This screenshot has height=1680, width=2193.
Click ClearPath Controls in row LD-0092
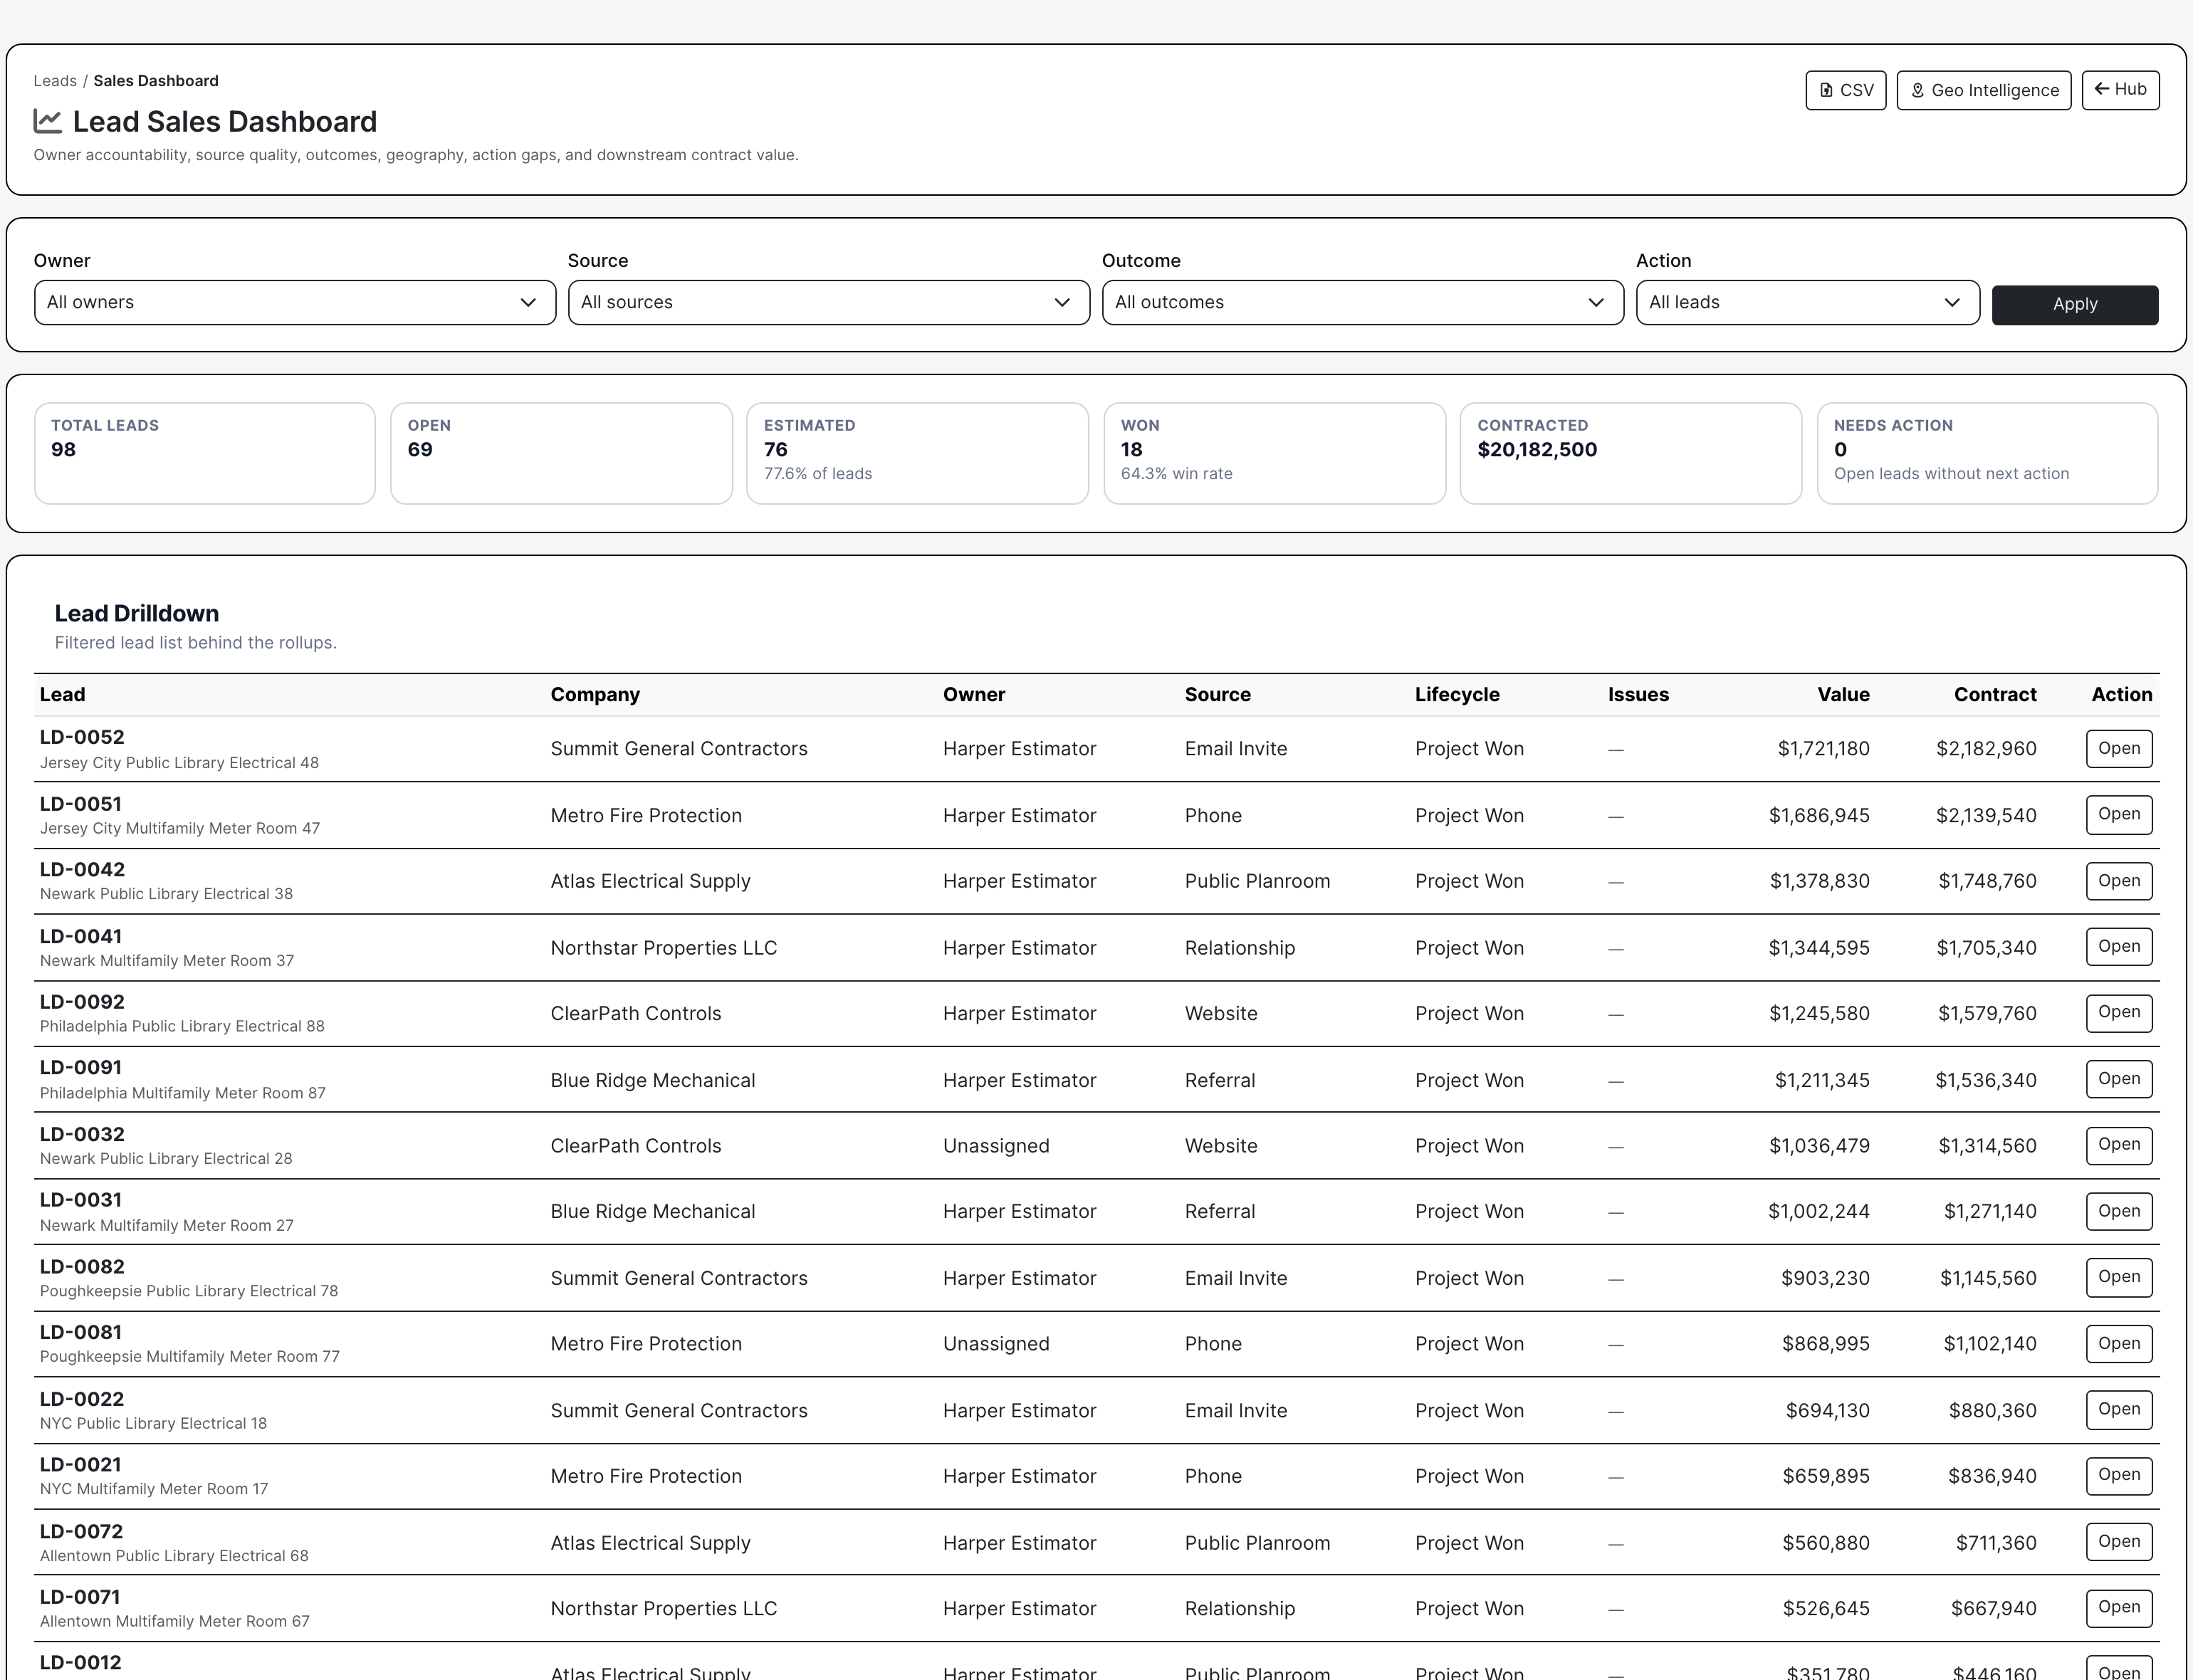[x=636, y=1014]
